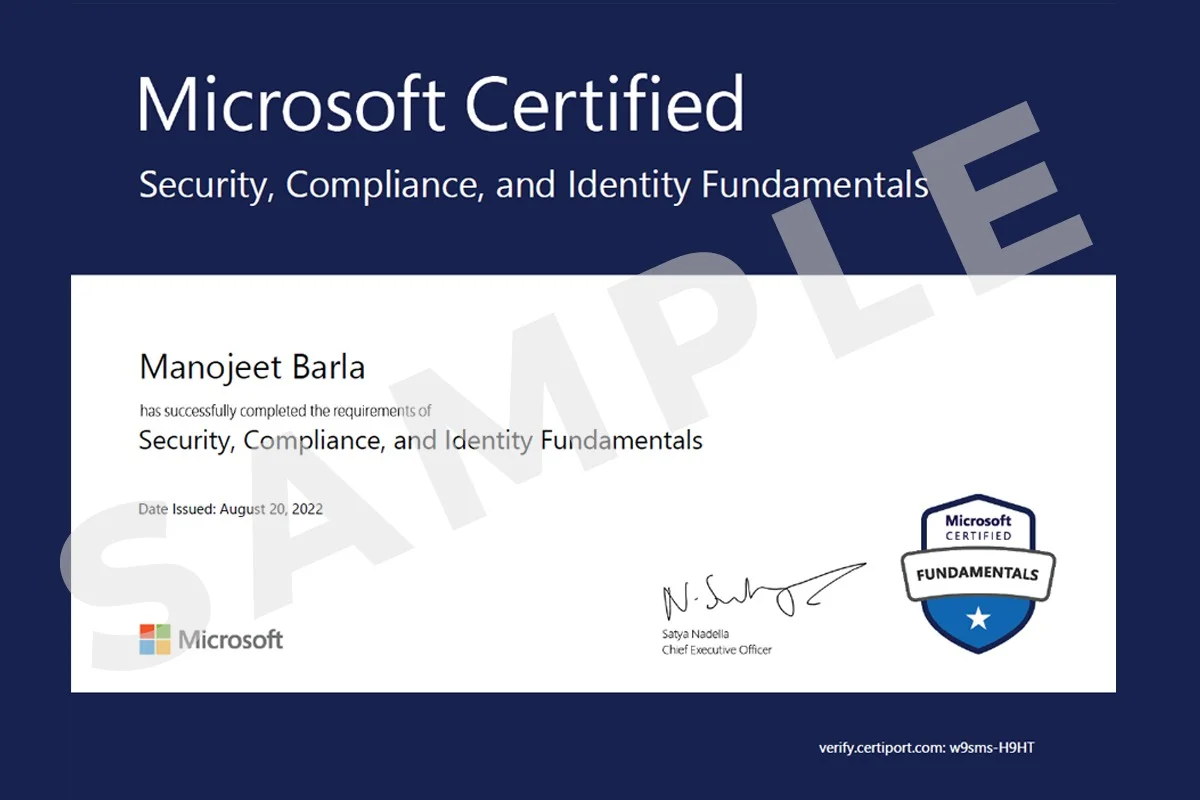Click the 'has successfully completed the requirements of' line
Viewport: 1200px width, 800px height.
click(x=285, y=410)
